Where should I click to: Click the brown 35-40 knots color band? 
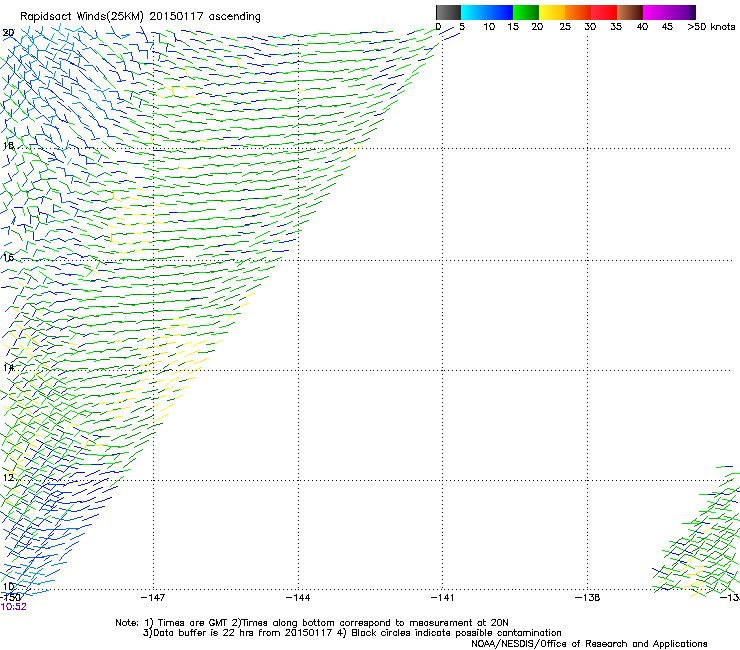(x=630, y=12)
